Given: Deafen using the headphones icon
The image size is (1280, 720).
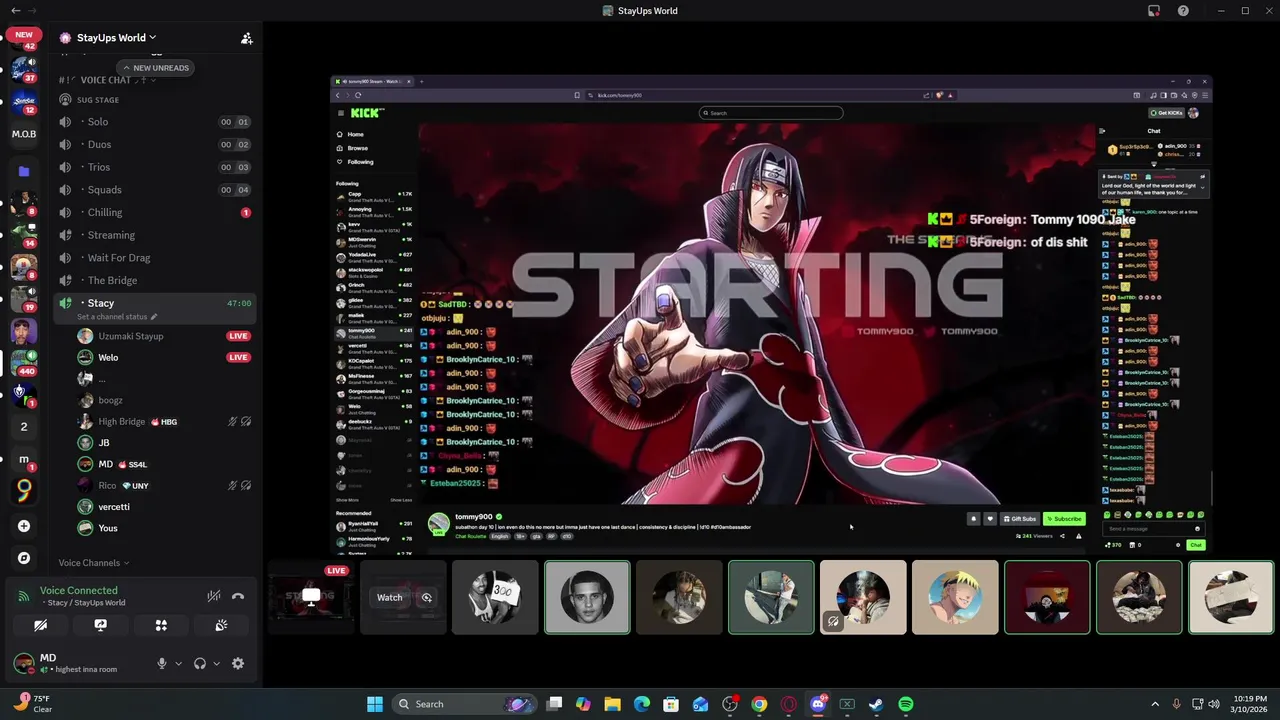Looking at the screenshot, I should click(200, 663).
